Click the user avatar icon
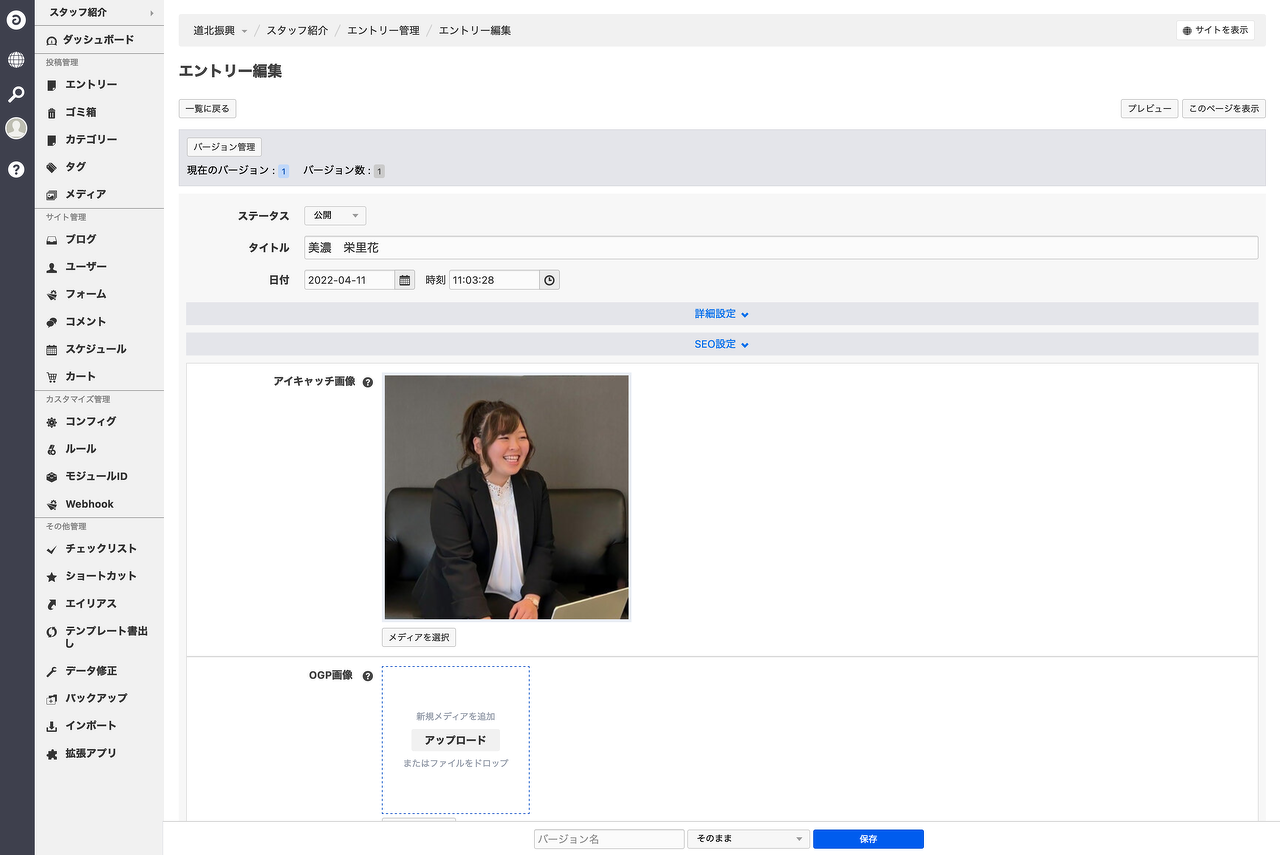Image resolution: width=1280 pixels, height=855 pixels. [16, 128]
